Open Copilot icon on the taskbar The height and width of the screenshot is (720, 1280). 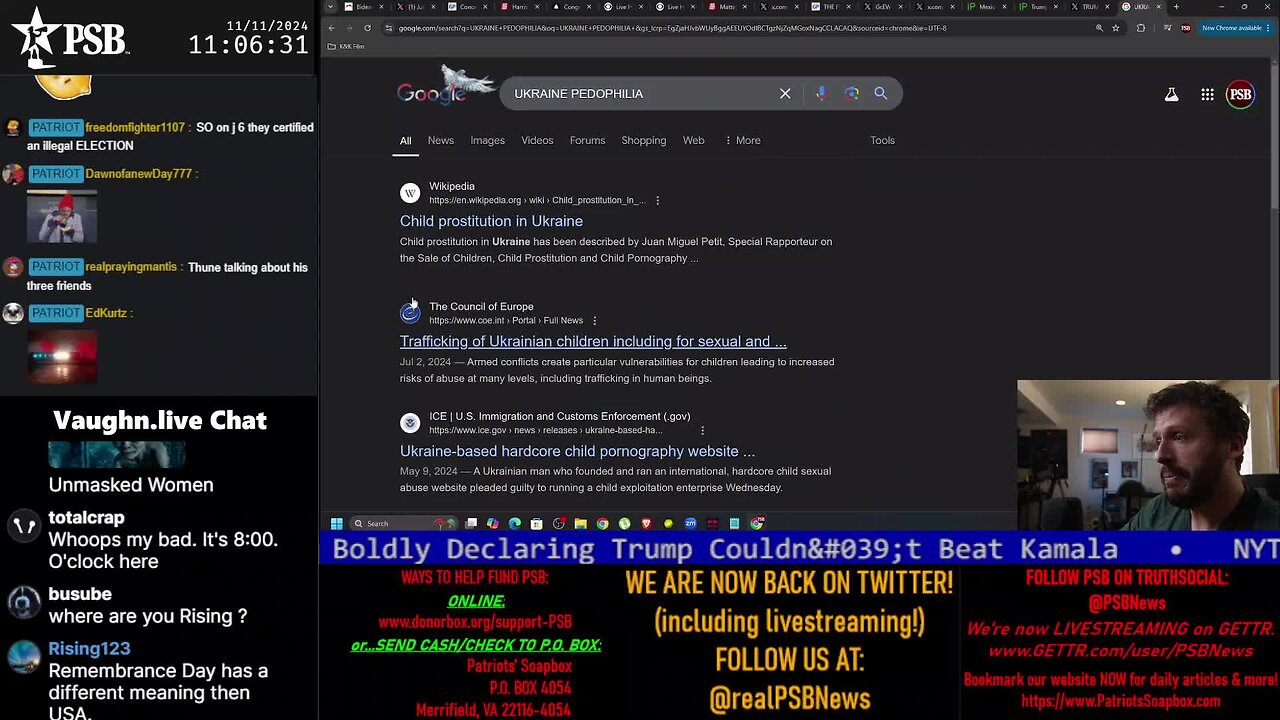tap(493, 523)
